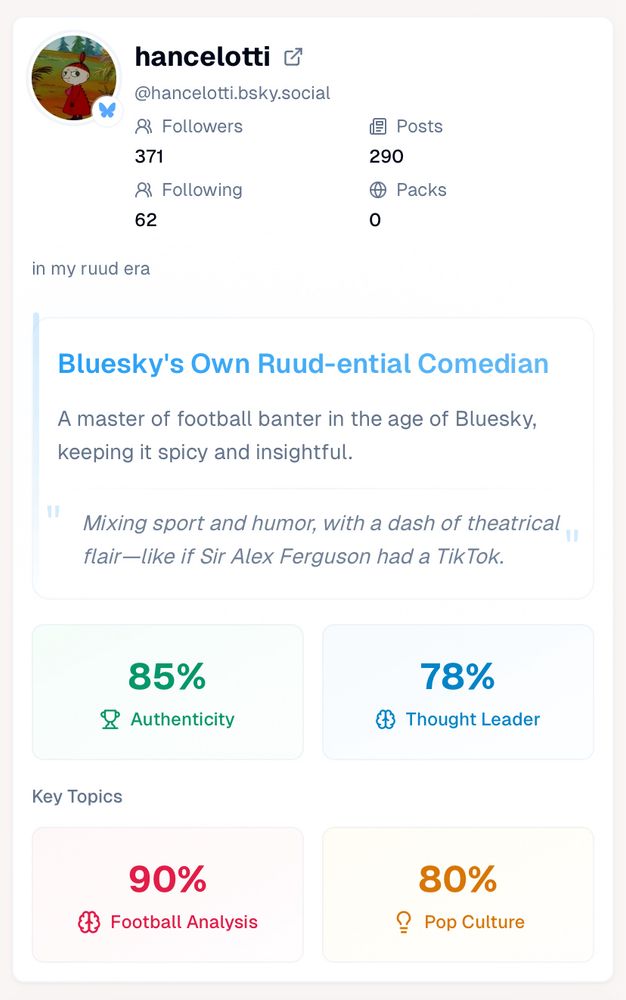Click the 85% Authenticity score card
Viewport: 626px width, 1000px height.
click(167, 692)
